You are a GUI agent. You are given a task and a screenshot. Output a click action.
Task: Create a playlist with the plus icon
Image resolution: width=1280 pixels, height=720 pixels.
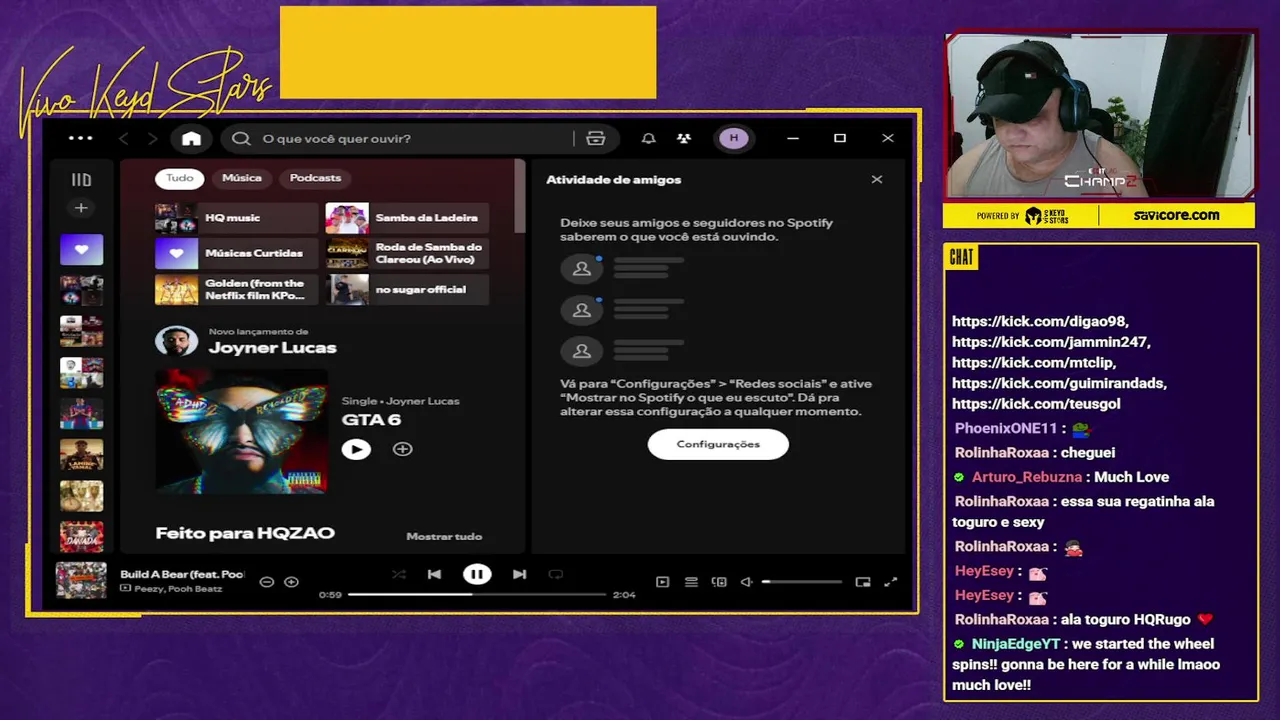point(81,208)
